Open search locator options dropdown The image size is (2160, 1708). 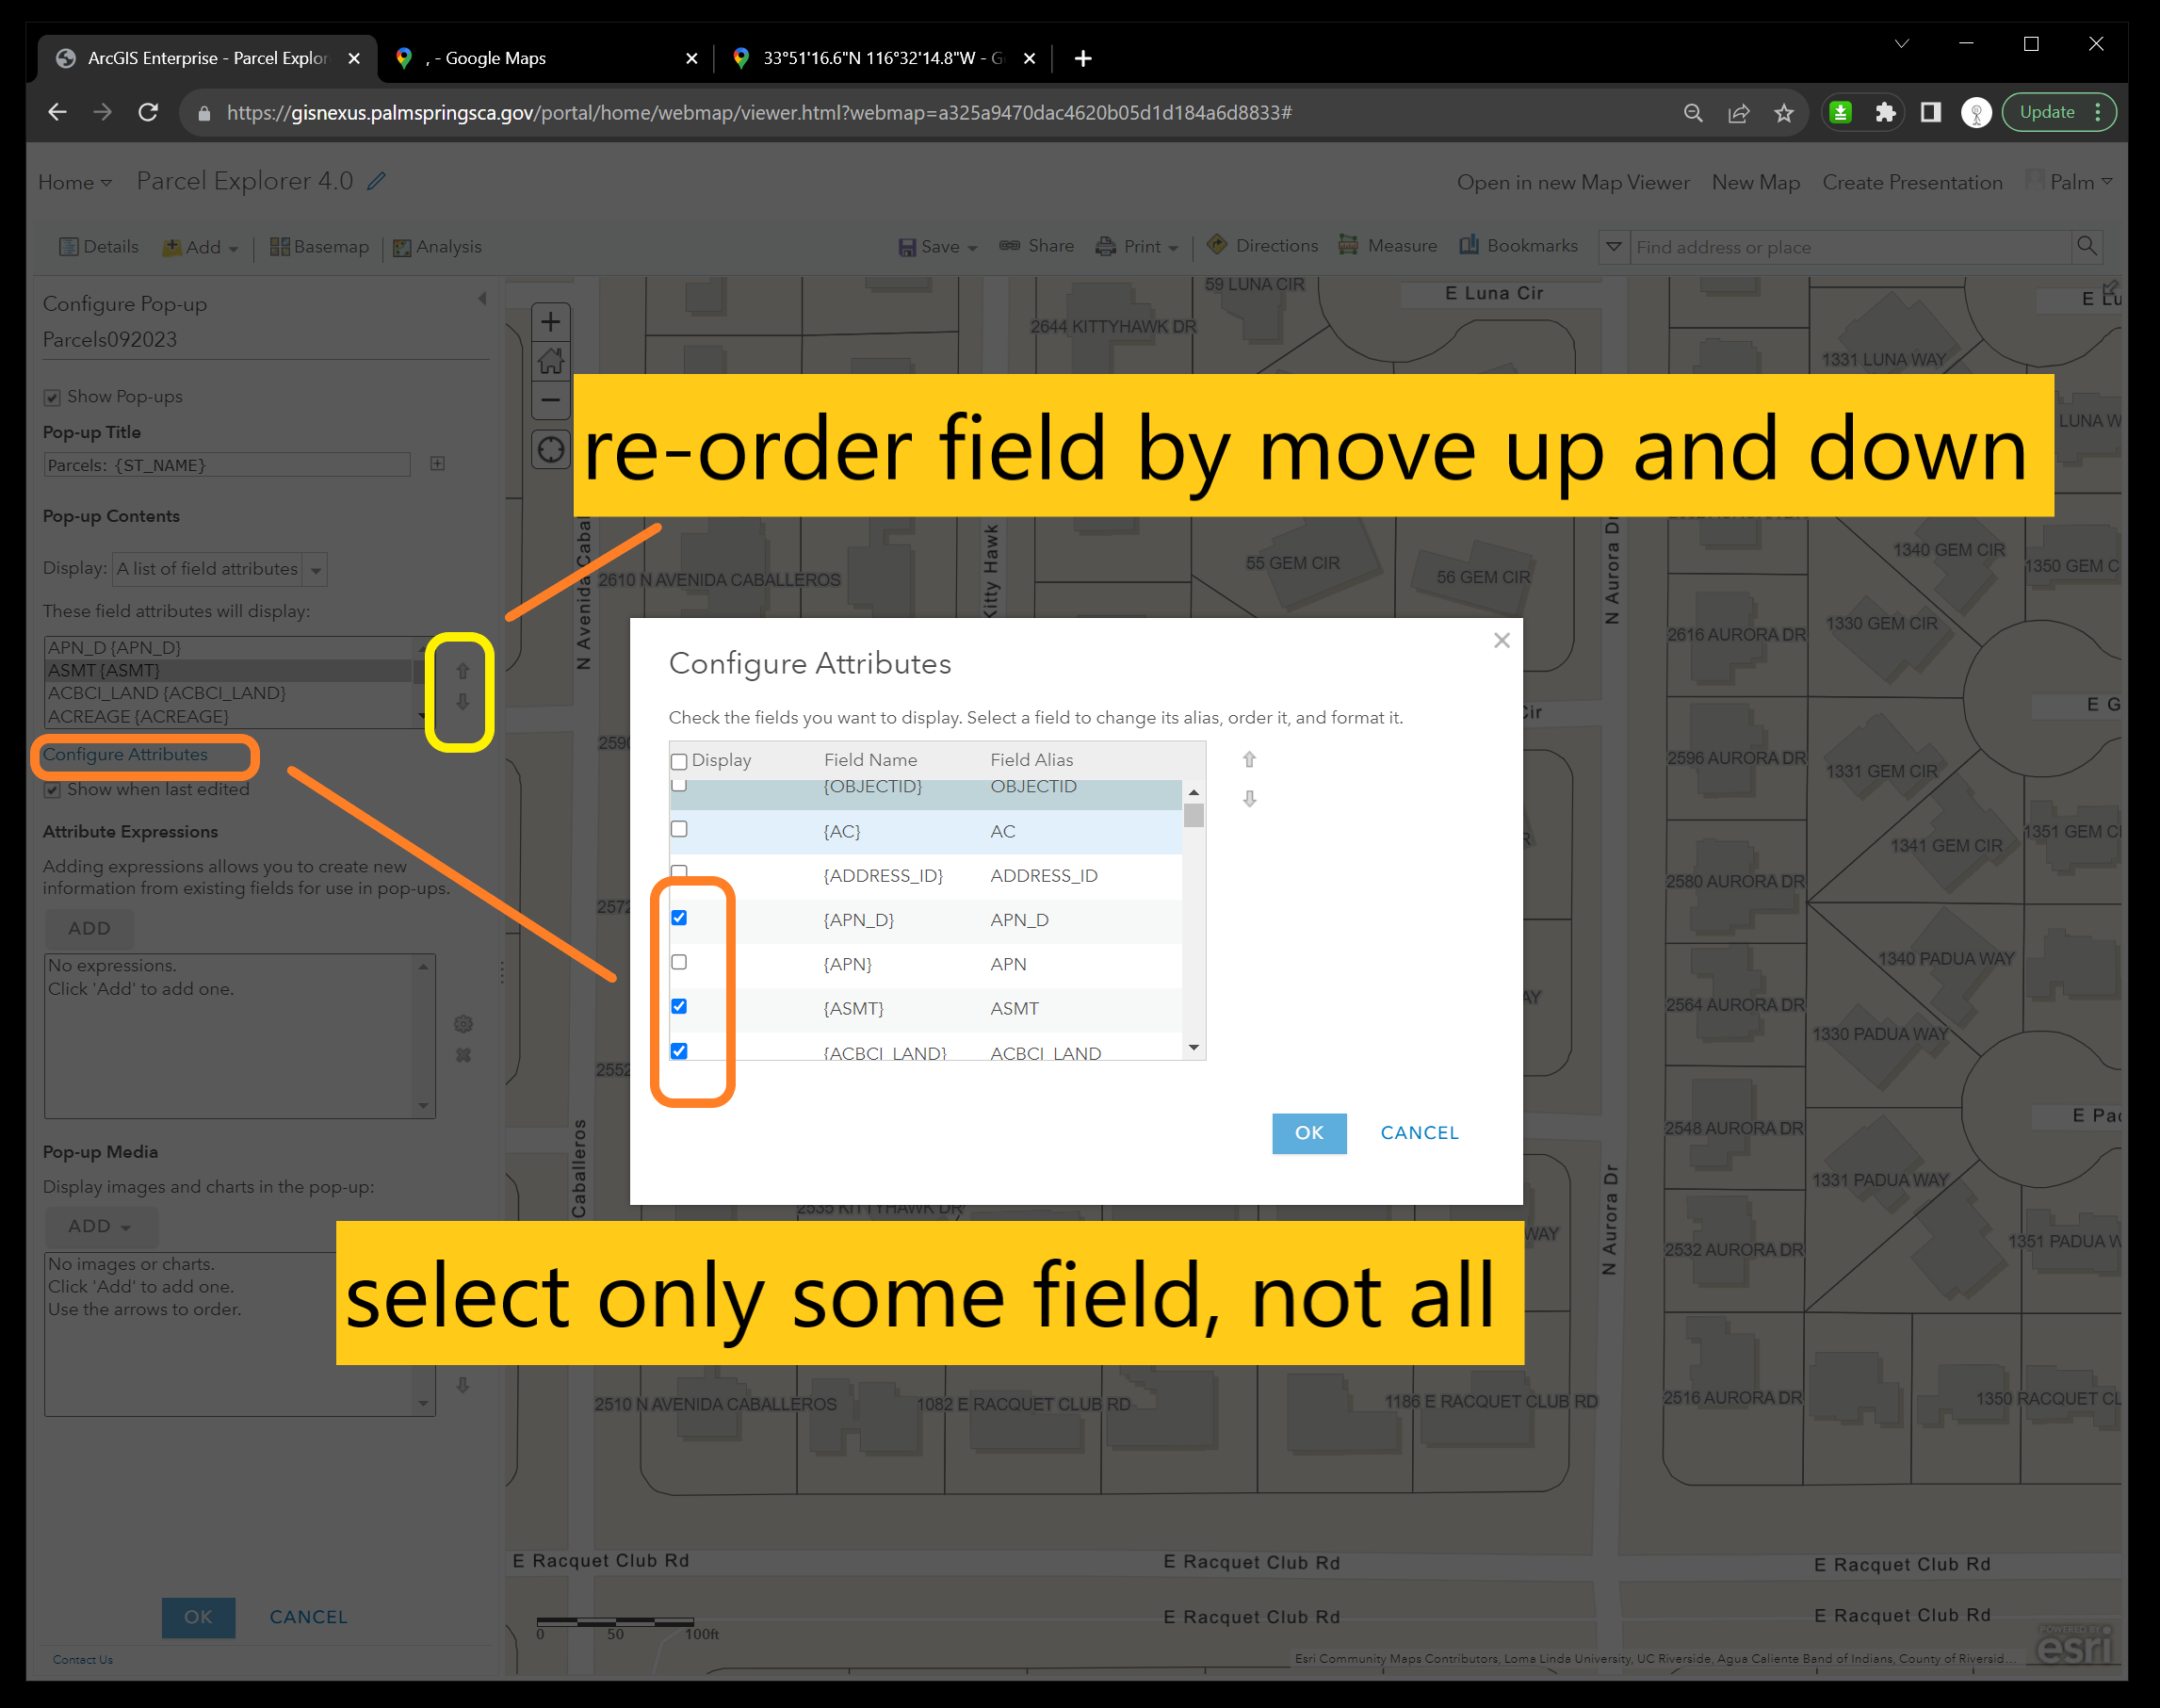tap(1614, 246)
